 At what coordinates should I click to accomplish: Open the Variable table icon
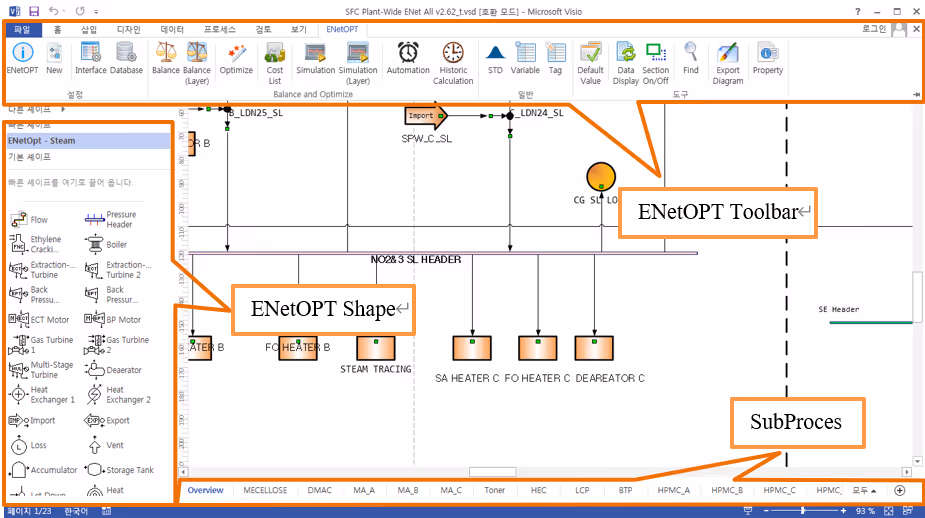pyautogui.click(x=525, y=58)
